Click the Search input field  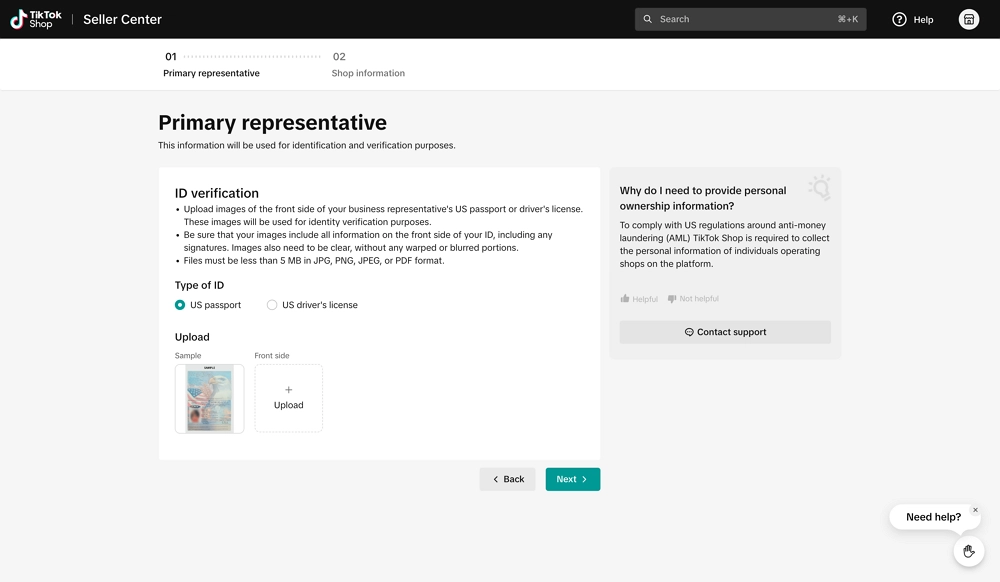point(750,18)
